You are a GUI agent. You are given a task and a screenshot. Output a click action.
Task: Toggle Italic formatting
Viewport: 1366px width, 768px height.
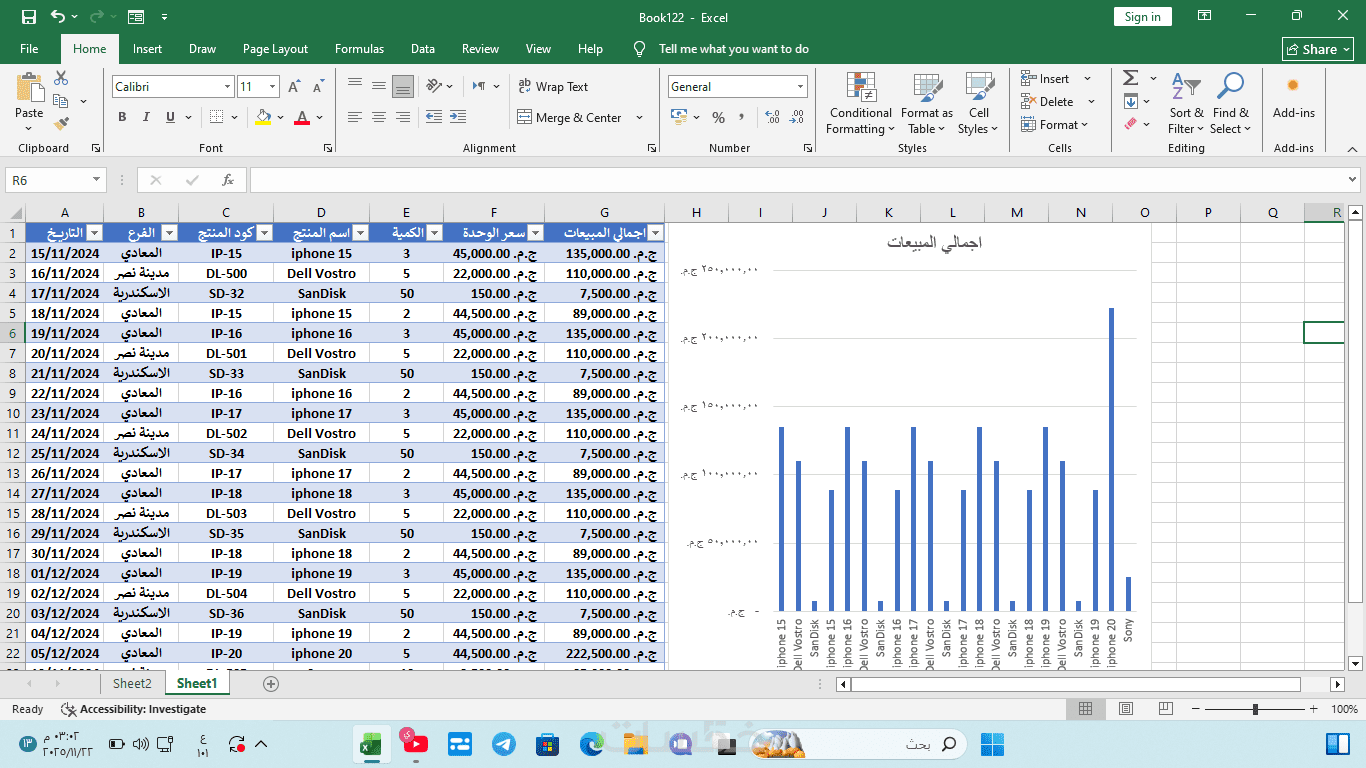tap(146, 117)
